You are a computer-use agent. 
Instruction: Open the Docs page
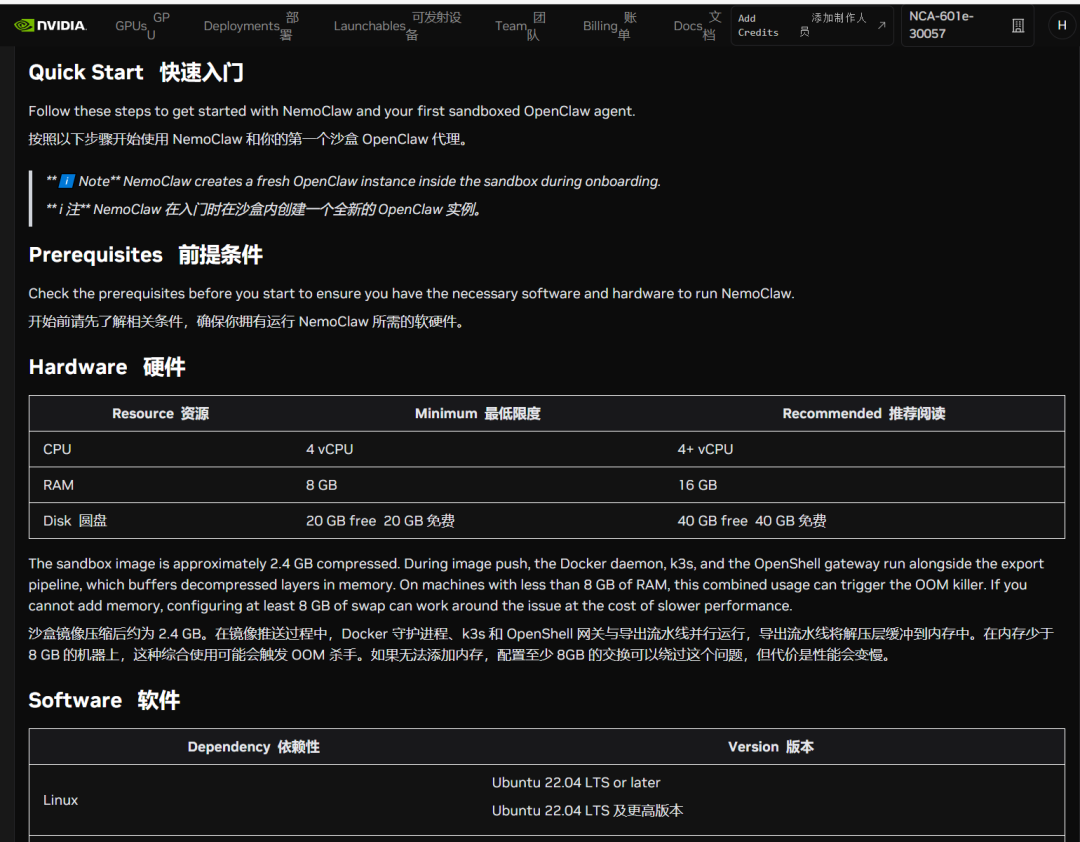(x=697, y=25)
